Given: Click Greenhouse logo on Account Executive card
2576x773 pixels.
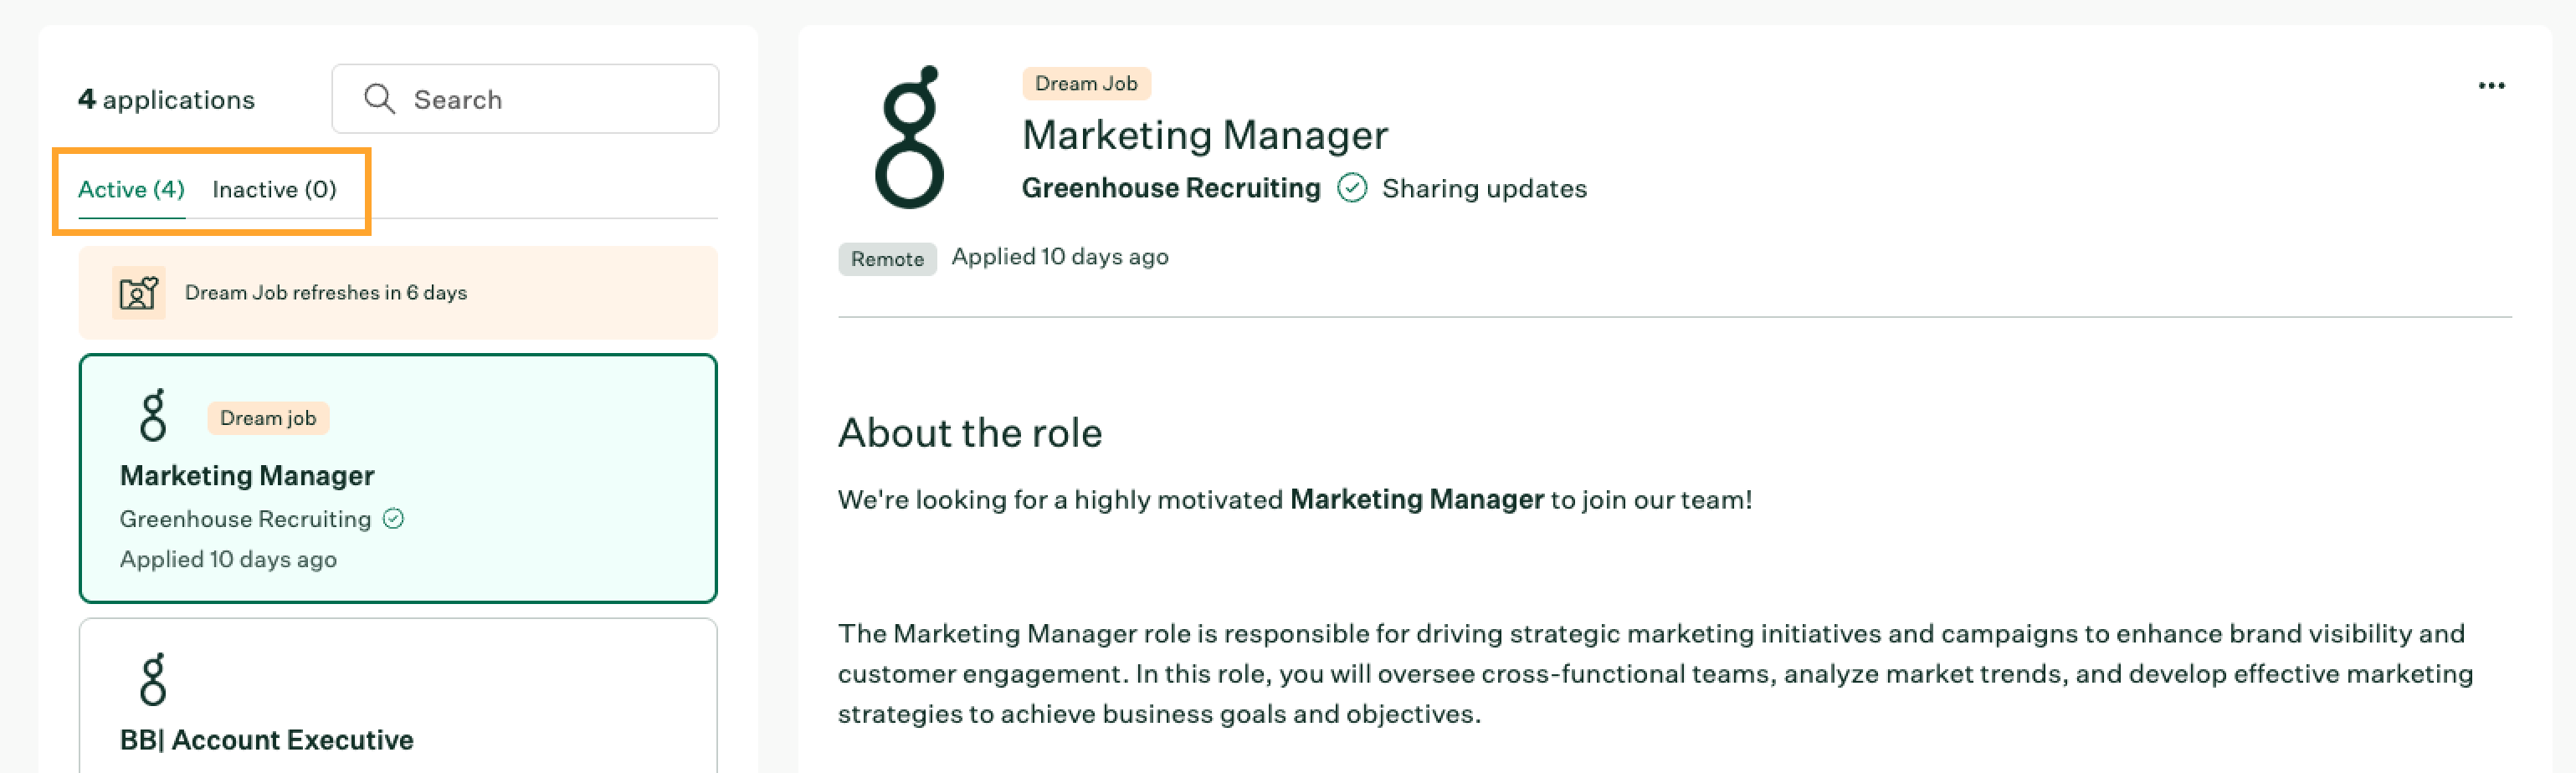Looking at the screenshot, I should pyautogui.click(x=153, y=680).
